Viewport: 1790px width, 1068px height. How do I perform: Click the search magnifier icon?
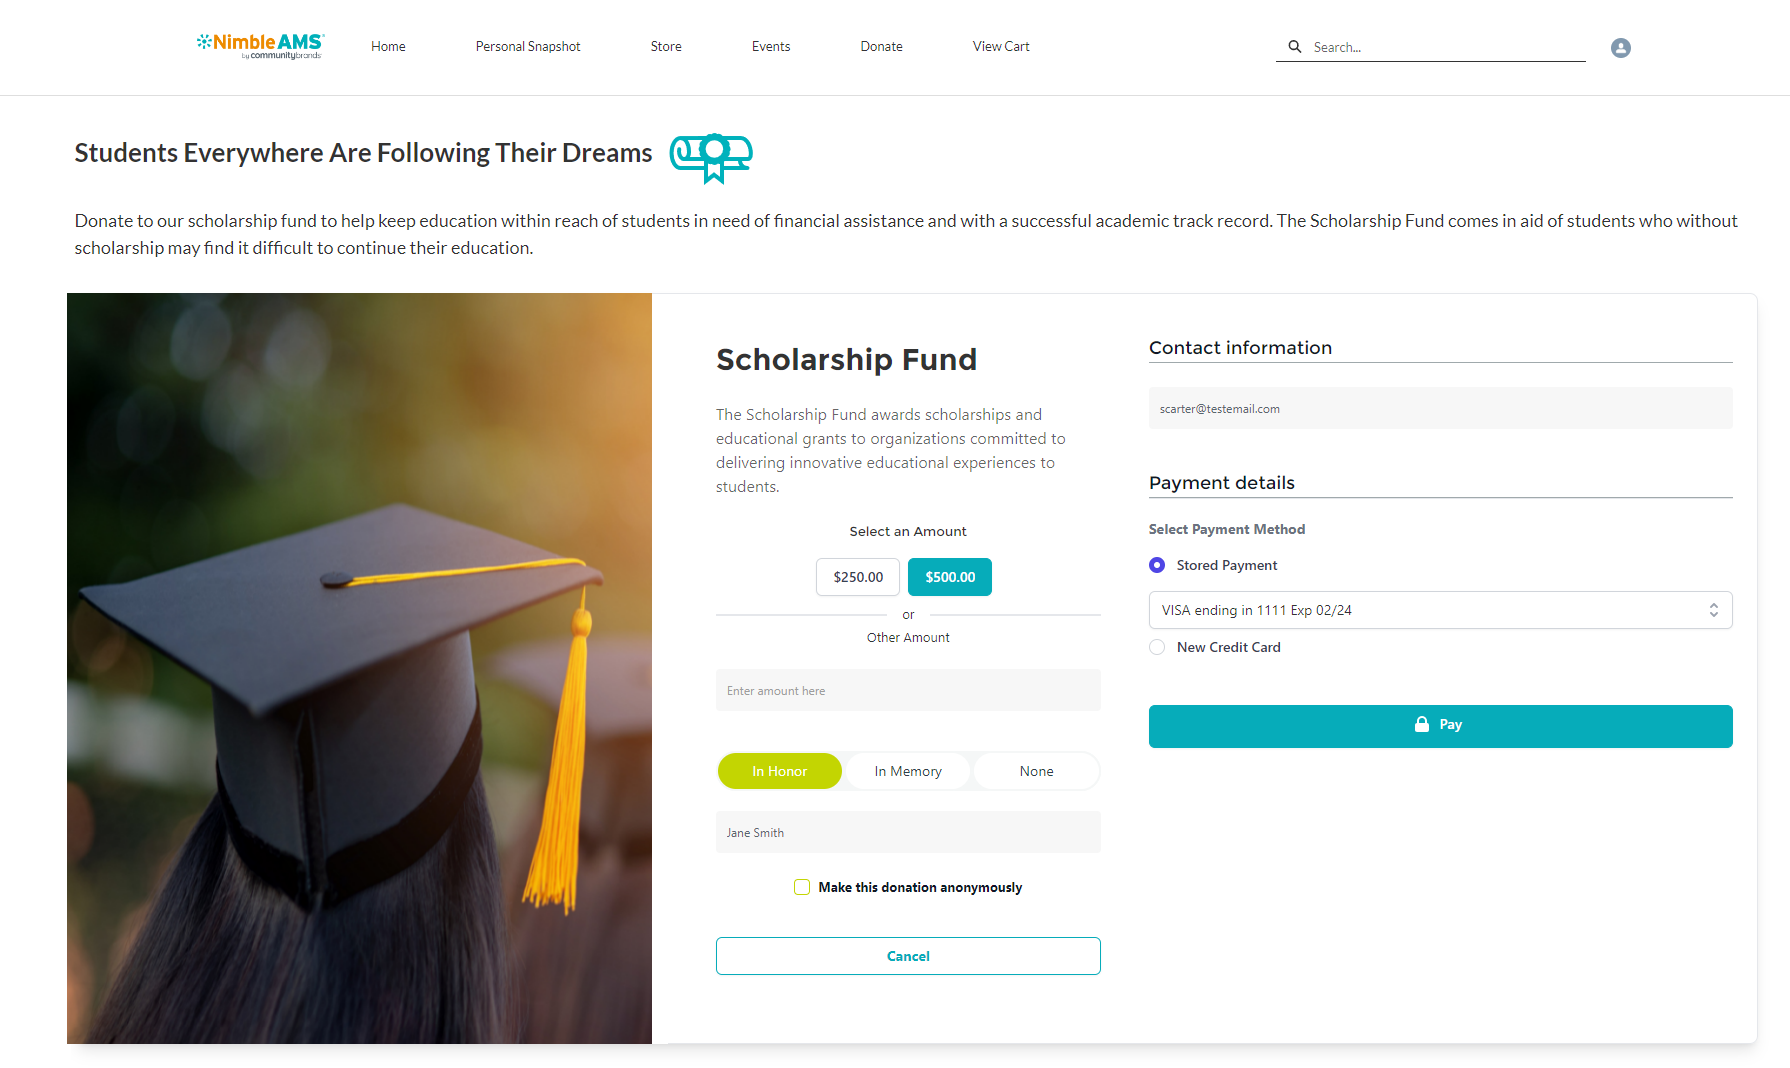1295,47
